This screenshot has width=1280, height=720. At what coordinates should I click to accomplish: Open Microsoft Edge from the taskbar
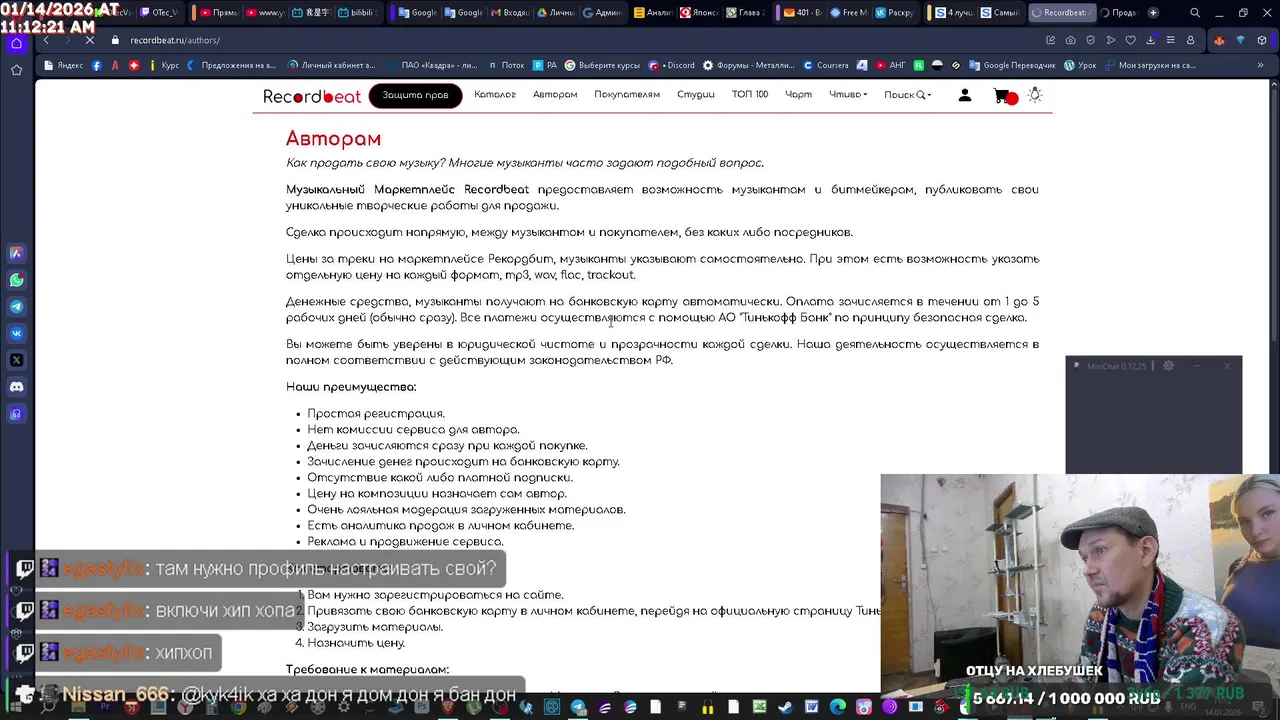click(x=838, y=707)
